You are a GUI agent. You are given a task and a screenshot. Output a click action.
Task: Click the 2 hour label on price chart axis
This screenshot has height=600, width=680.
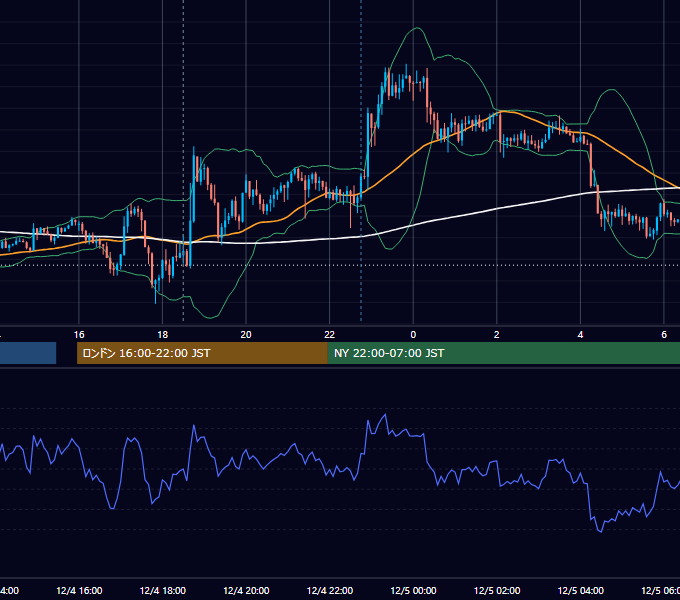[497, 335]
